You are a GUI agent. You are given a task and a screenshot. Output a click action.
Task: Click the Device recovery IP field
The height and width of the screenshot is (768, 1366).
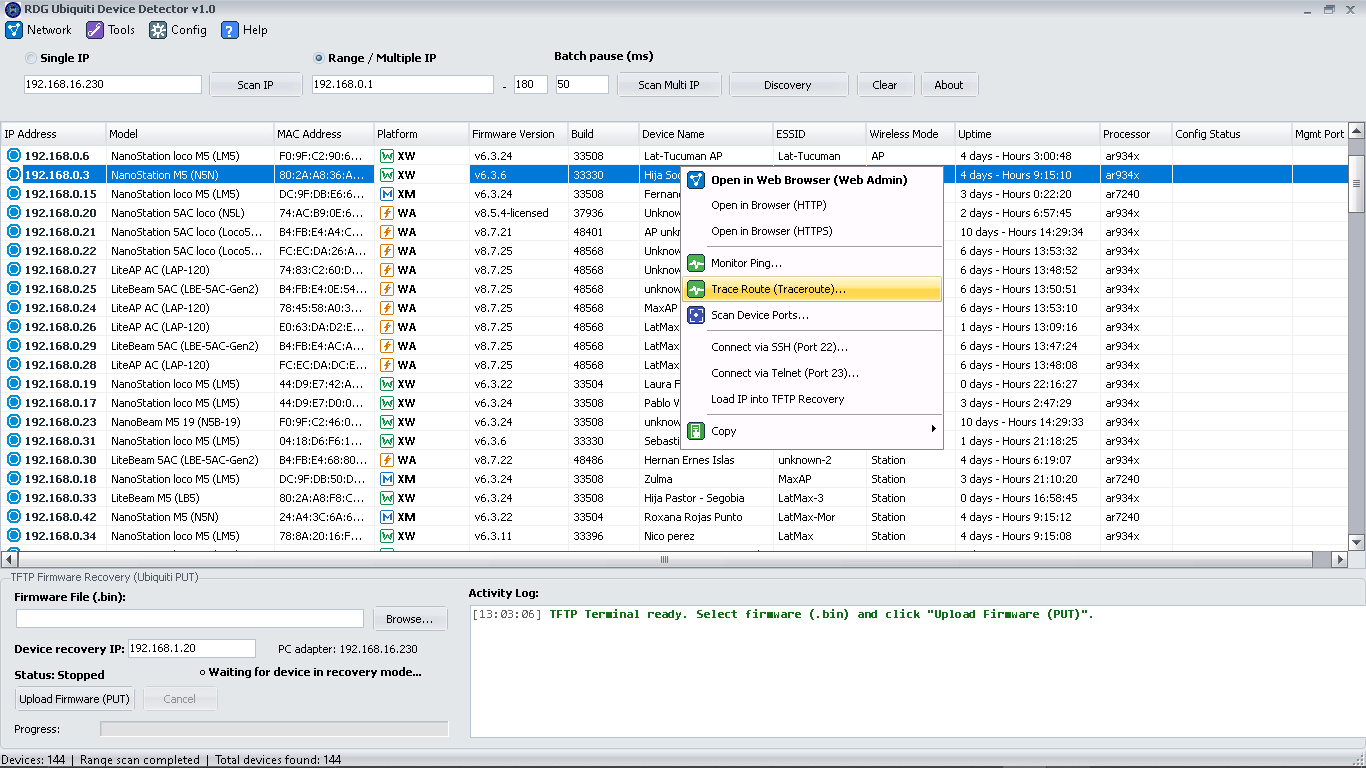pyautogui.click(x=192, y=648)
